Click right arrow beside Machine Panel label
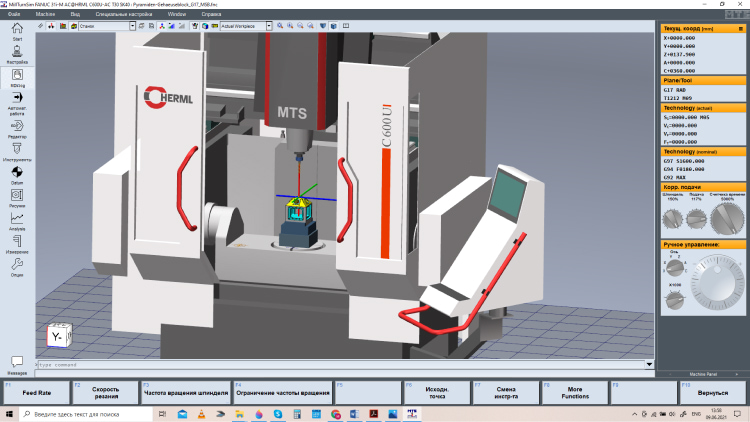The width and height of the screenshot is (750, 422). pos(737,374)
